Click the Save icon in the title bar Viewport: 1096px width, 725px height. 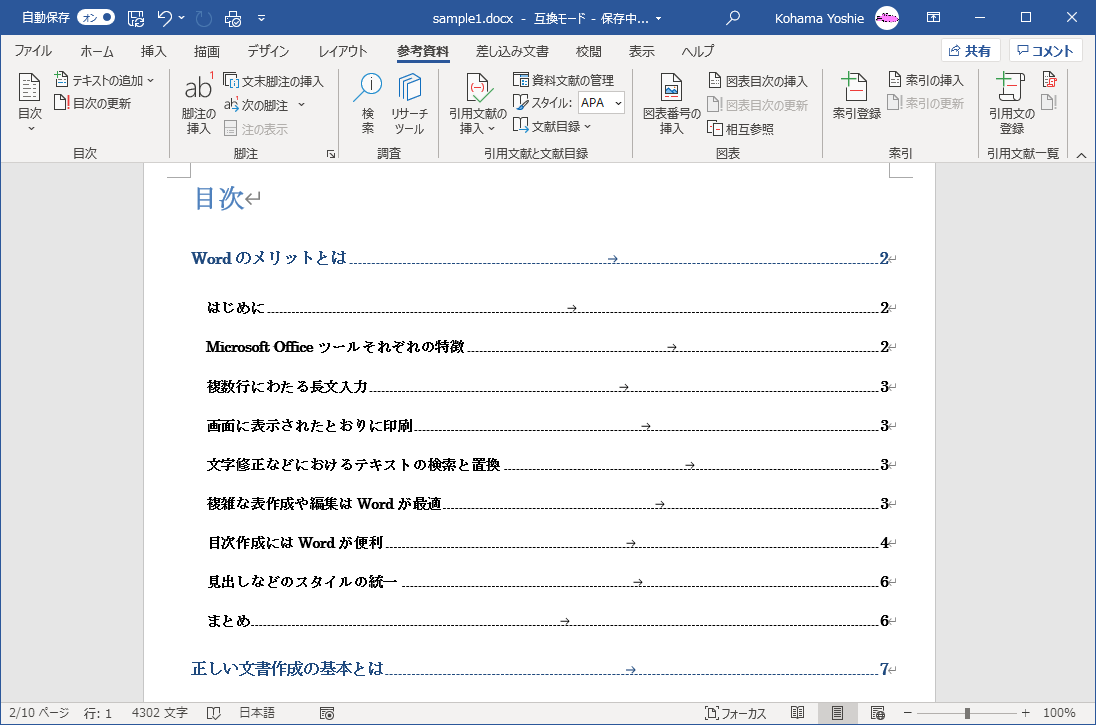coord(136,18)
